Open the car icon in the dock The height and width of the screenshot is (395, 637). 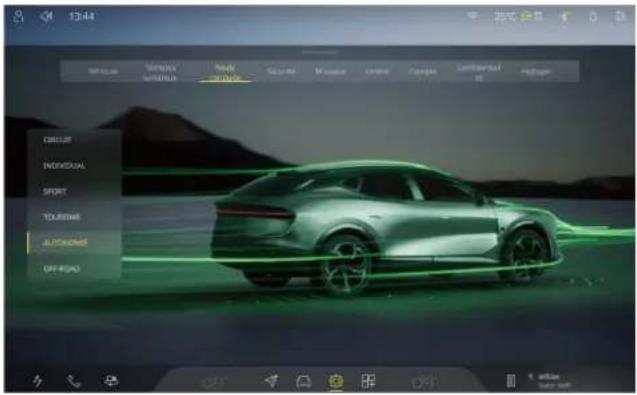coord(303,381)
